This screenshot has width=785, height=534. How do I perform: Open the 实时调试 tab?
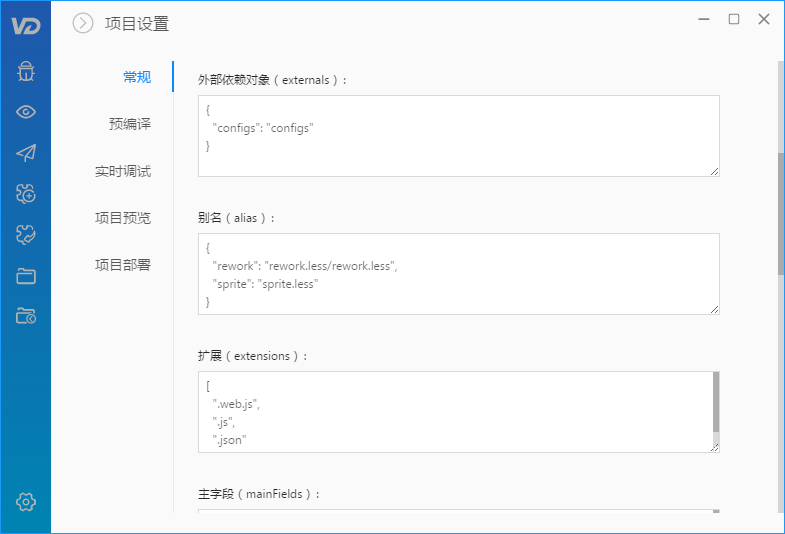[123, 171]
